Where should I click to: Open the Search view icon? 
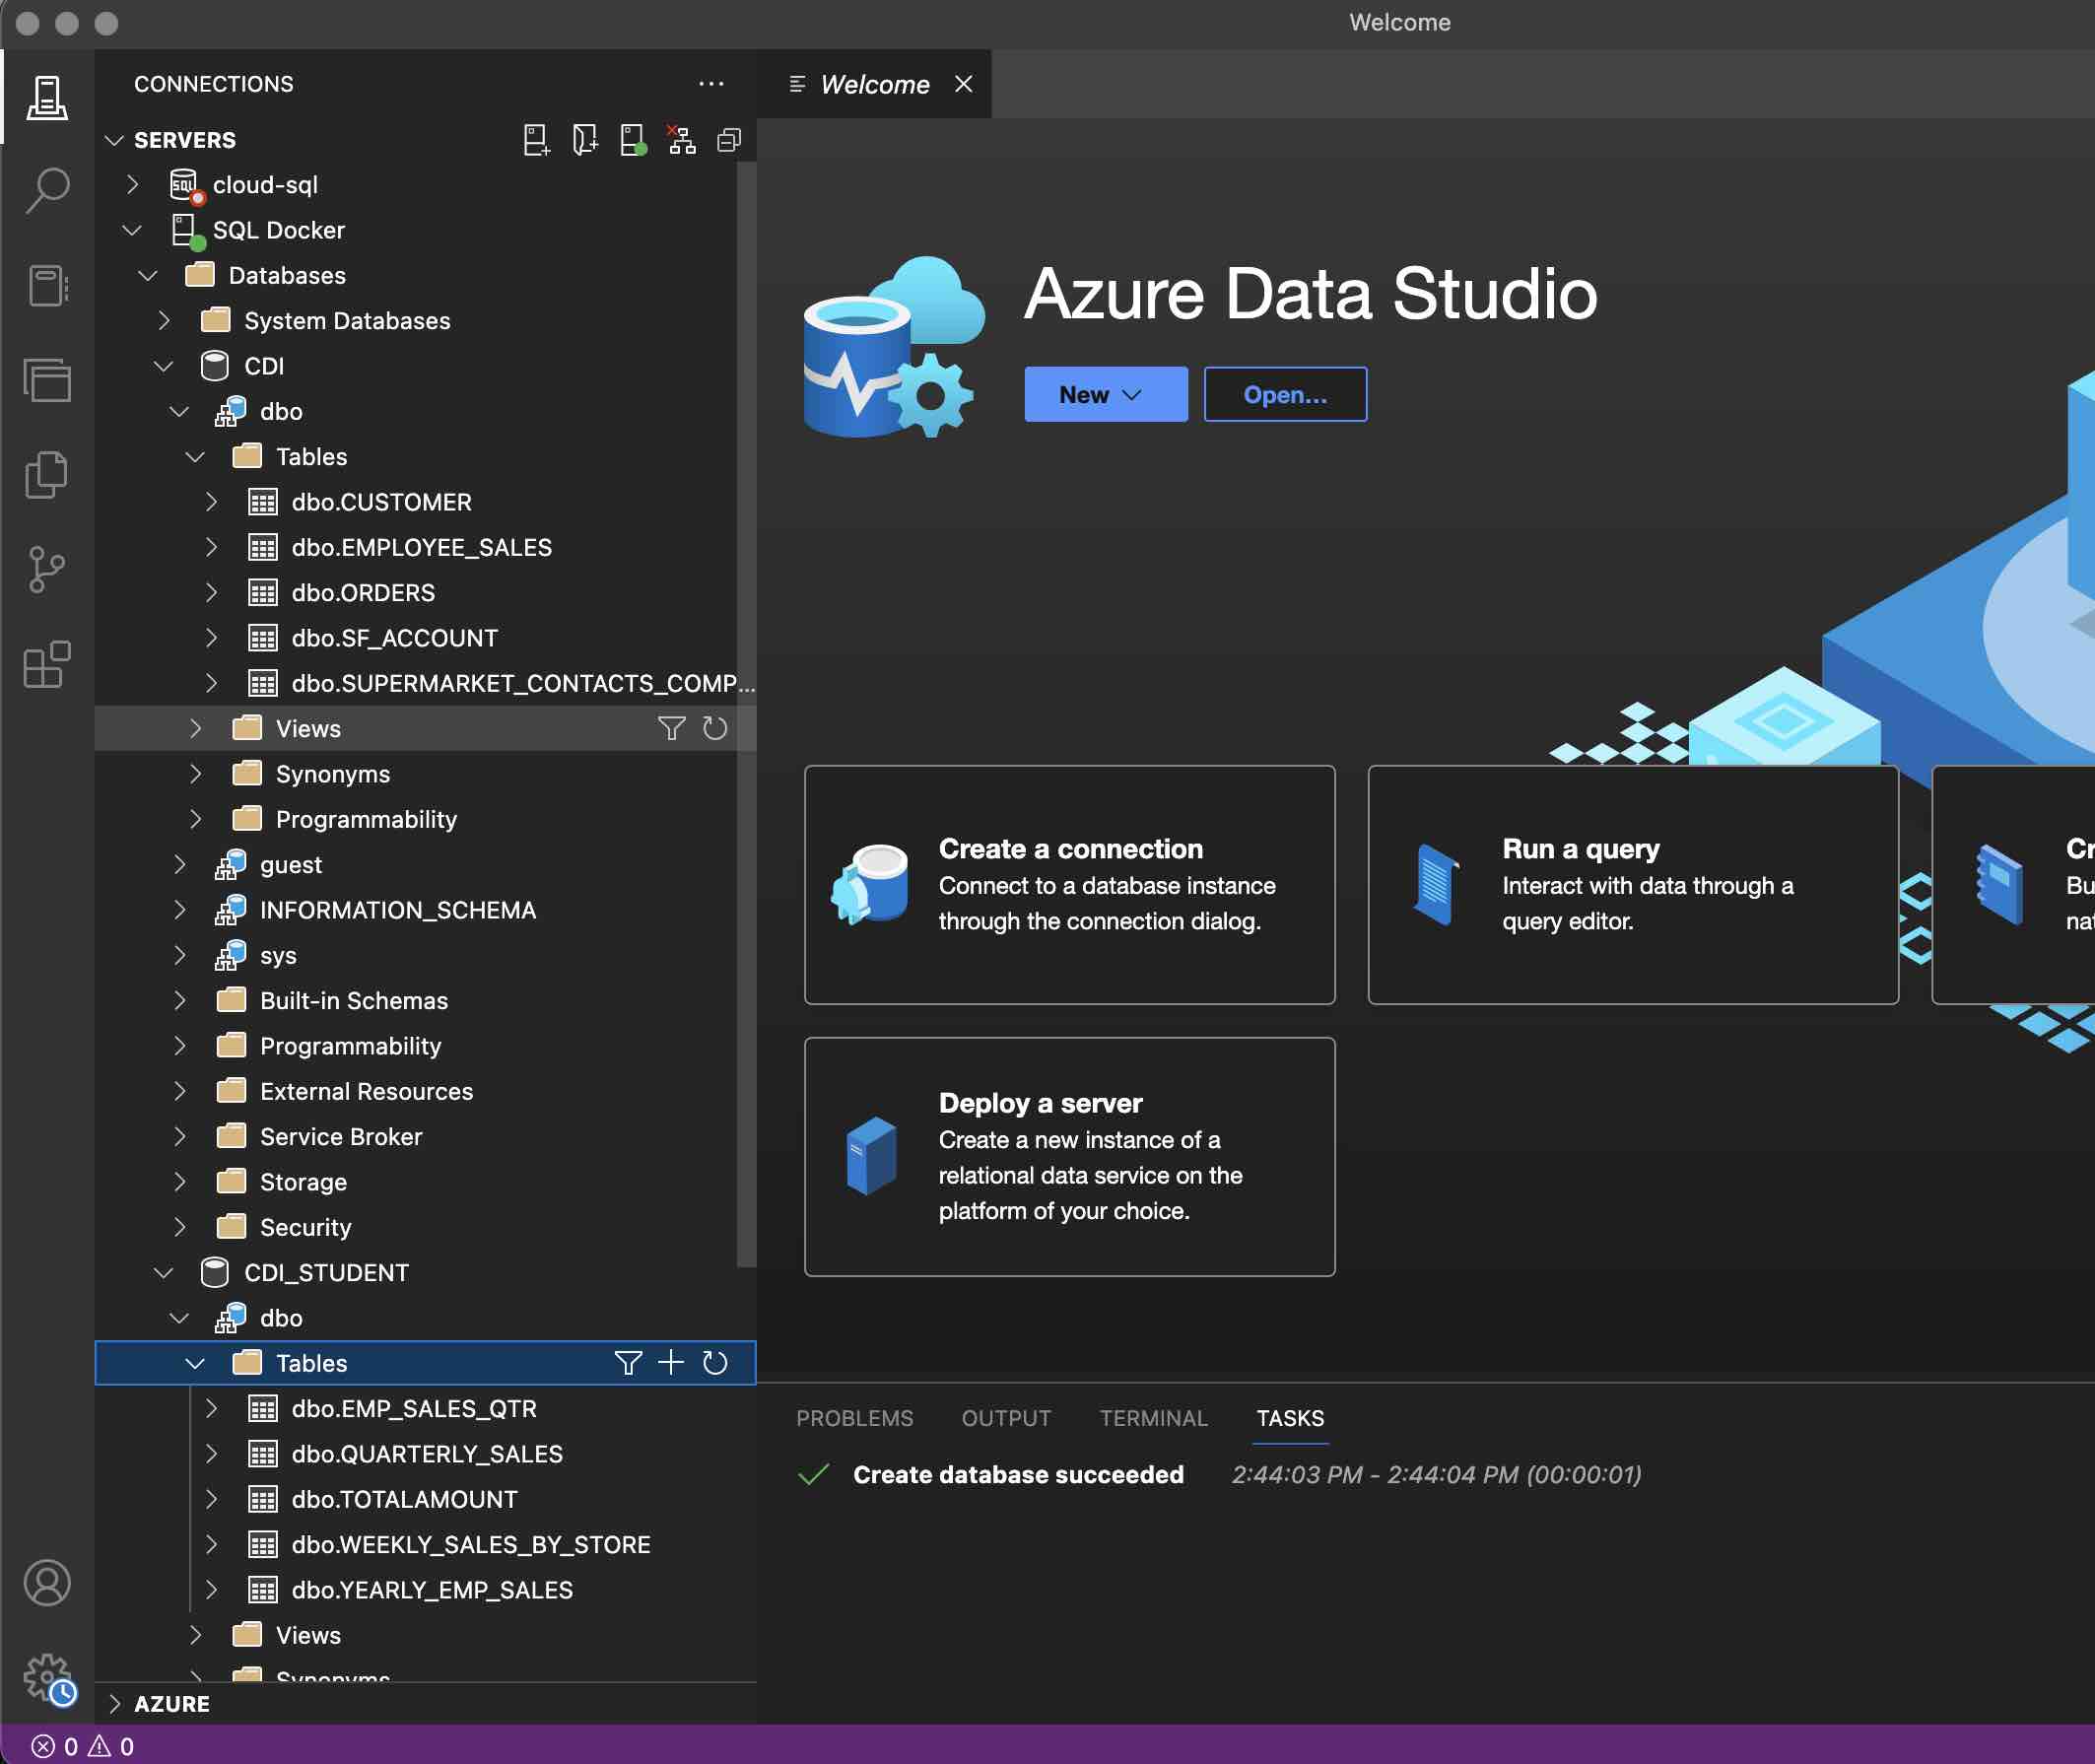coord(47,190)
